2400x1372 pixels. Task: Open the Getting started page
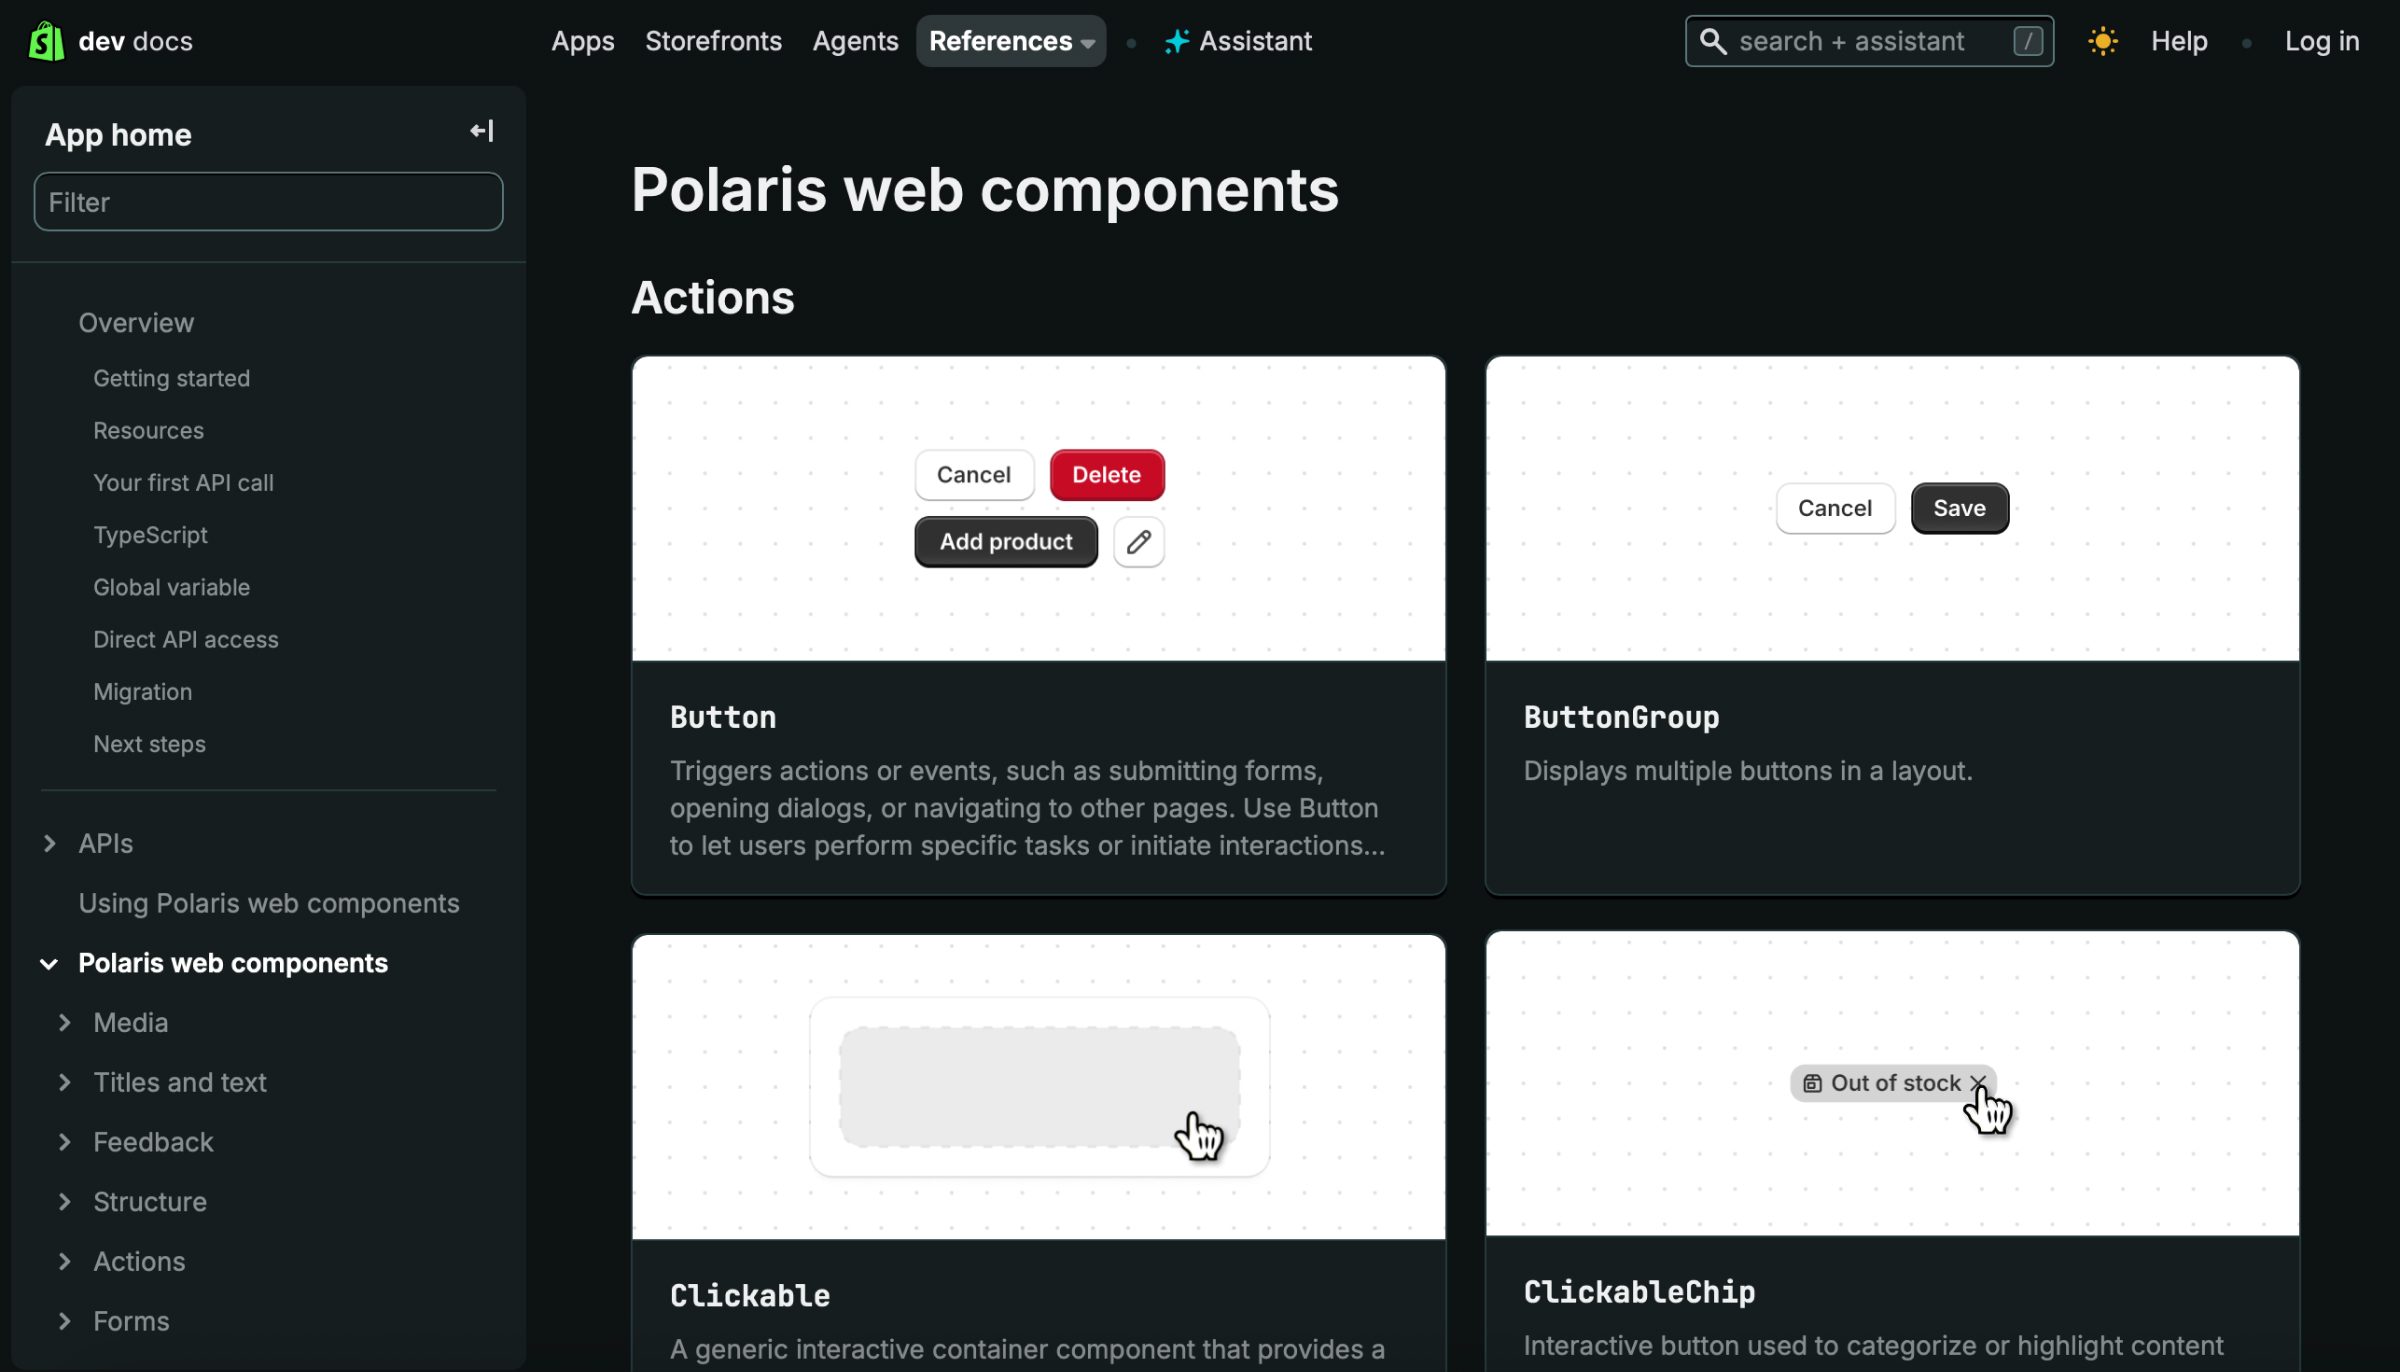click(172, 378)
